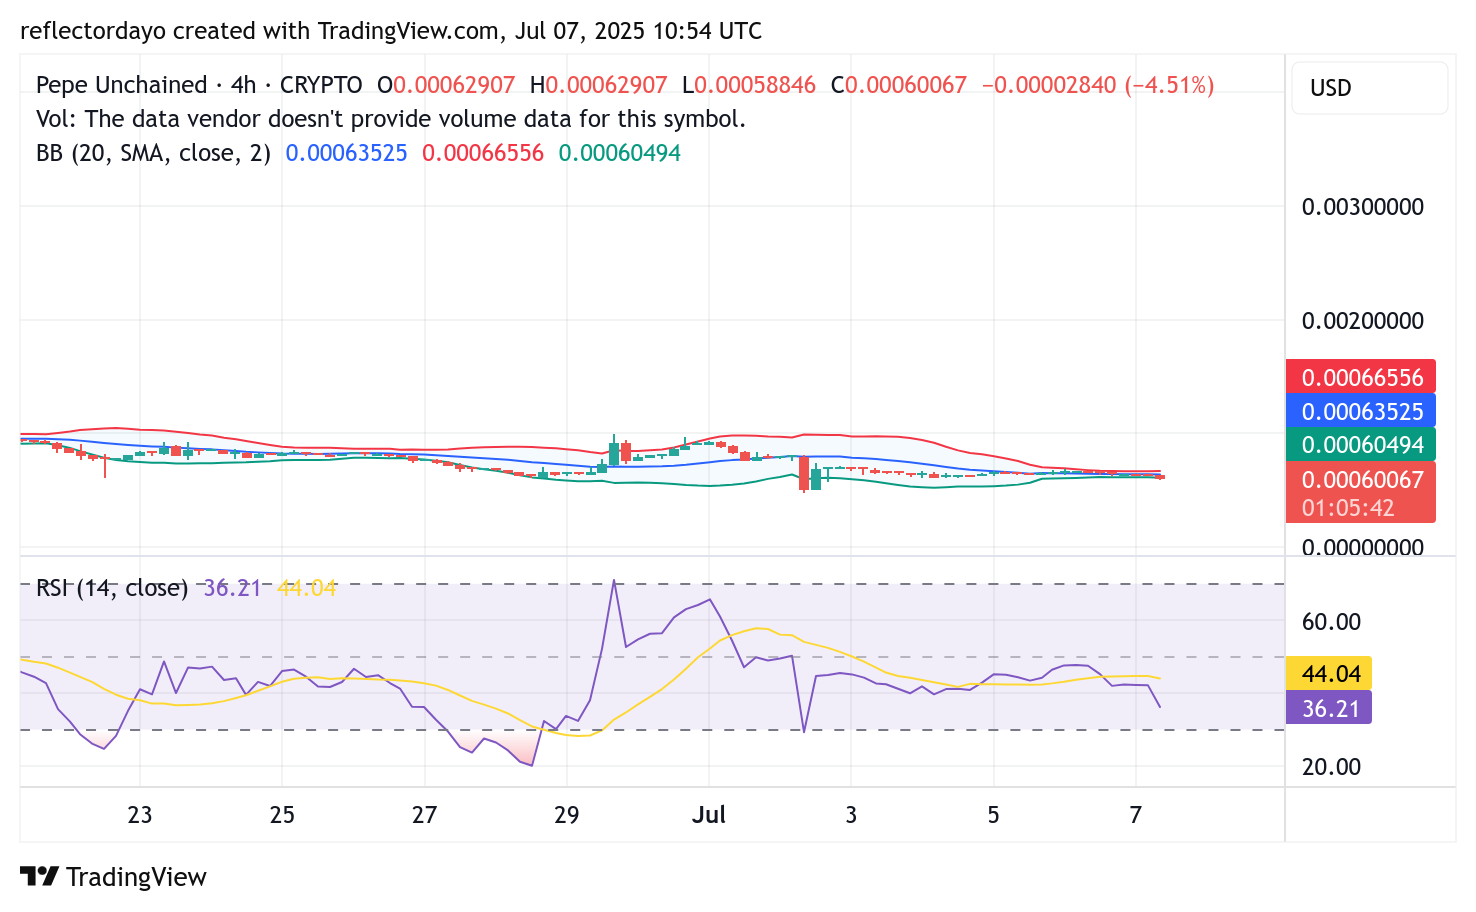Viewport: 1476px width, 912px height.
Task: Click the BB basis value 0.00063525 in legend
Action: (346, 153)
